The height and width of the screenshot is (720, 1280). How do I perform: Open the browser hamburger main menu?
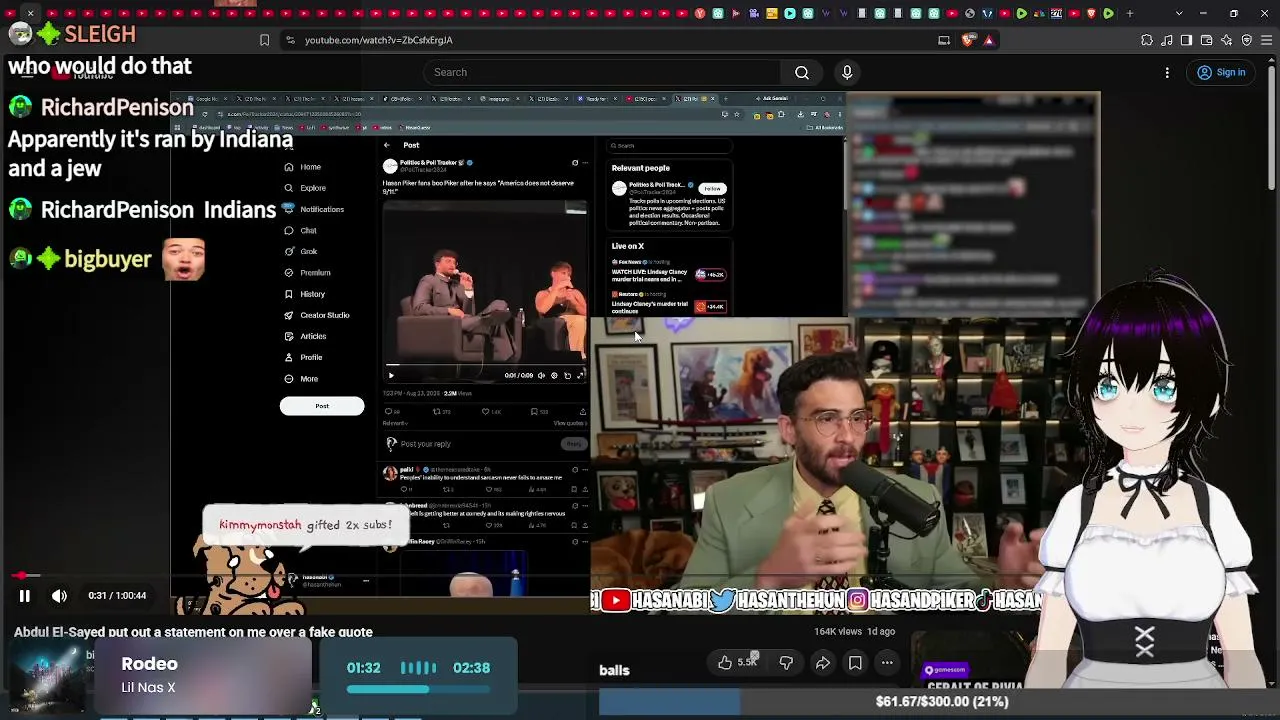pyautogui.click(x=1267, y=40)
